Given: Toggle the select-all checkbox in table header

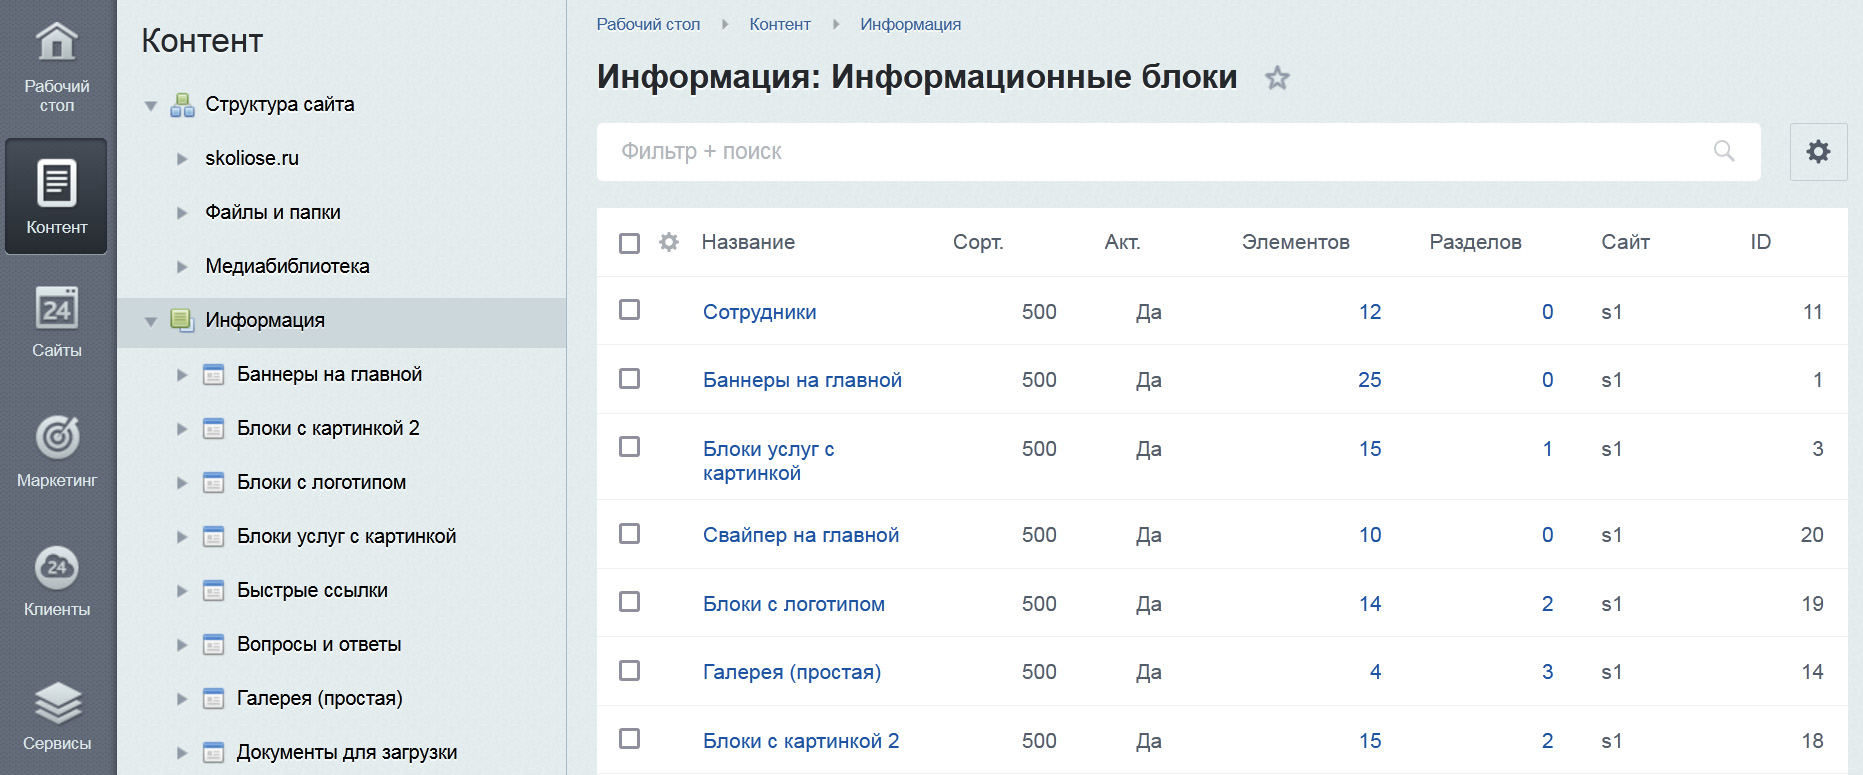Looking at the screenshot, I should pos(629,243).
